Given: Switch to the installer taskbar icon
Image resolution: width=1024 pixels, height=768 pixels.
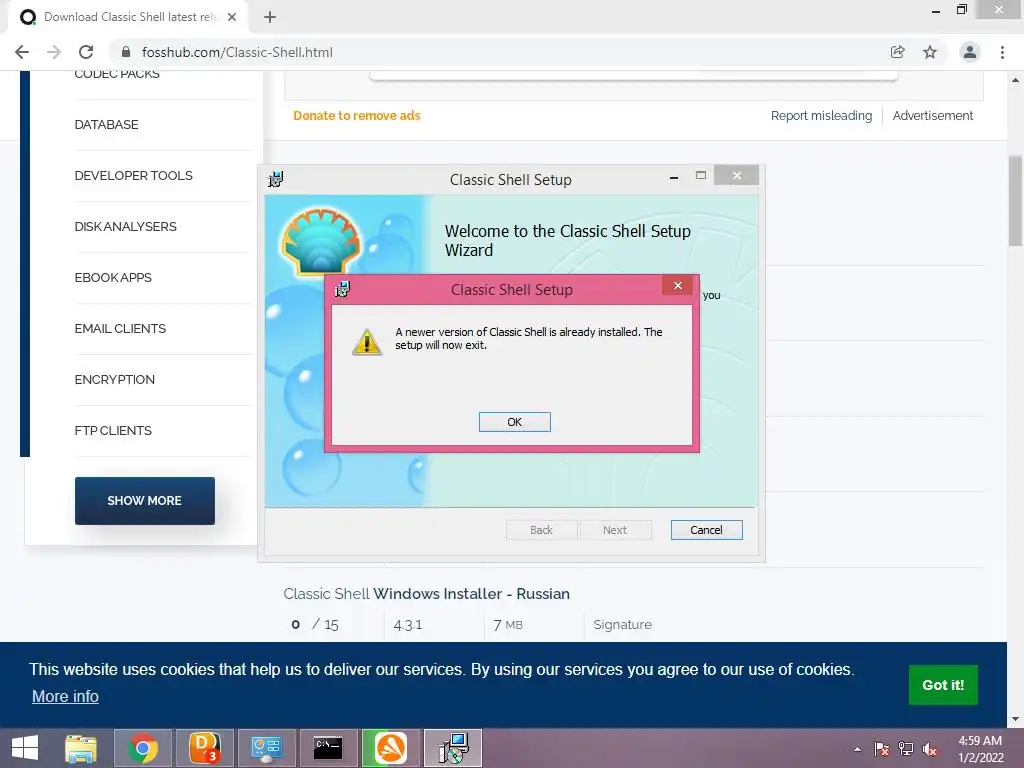Looking at the screenshot, I should click(453, 748).
